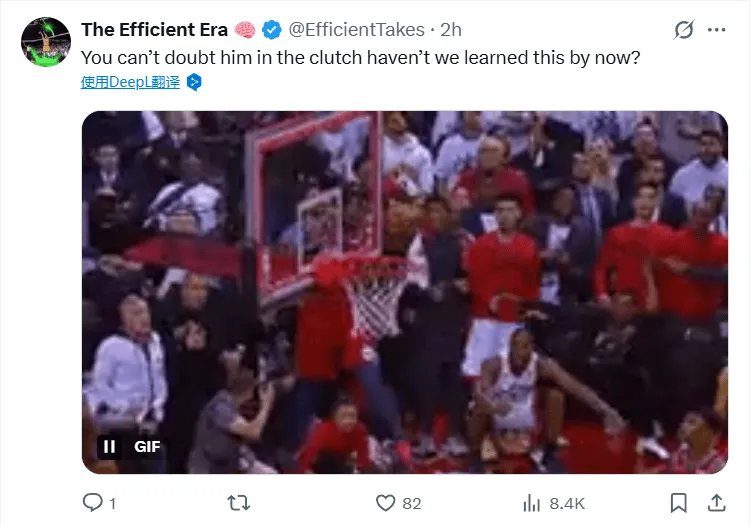Click The Efficient Era display name
The height and width of the screenshot is (525, 751).
154,30
